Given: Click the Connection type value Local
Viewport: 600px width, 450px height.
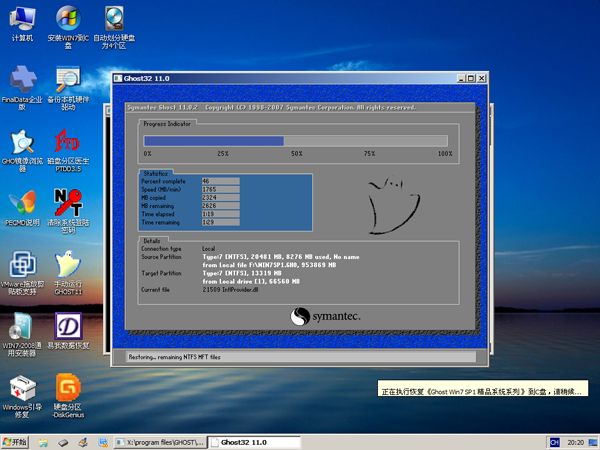Looking at the screenshot, I should (209, 249).
